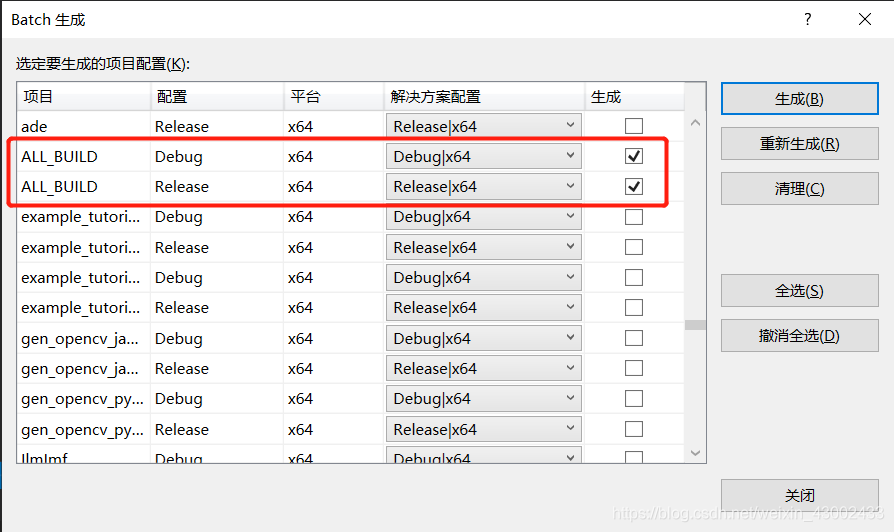Click 'gen_opencv_py...' name in the Release row
Viewport: 894px width, 532px height.
point(82,429)
